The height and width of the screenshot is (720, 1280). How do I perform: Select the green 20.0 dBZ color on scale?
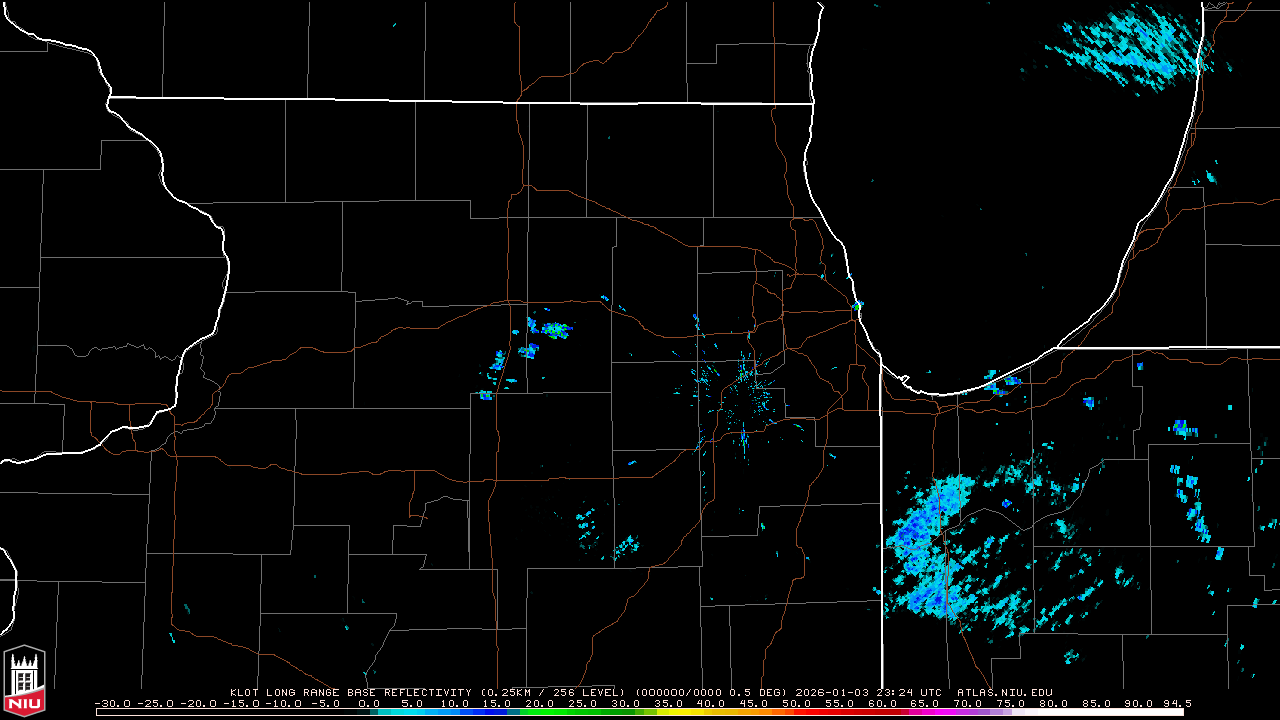point(540,712)
